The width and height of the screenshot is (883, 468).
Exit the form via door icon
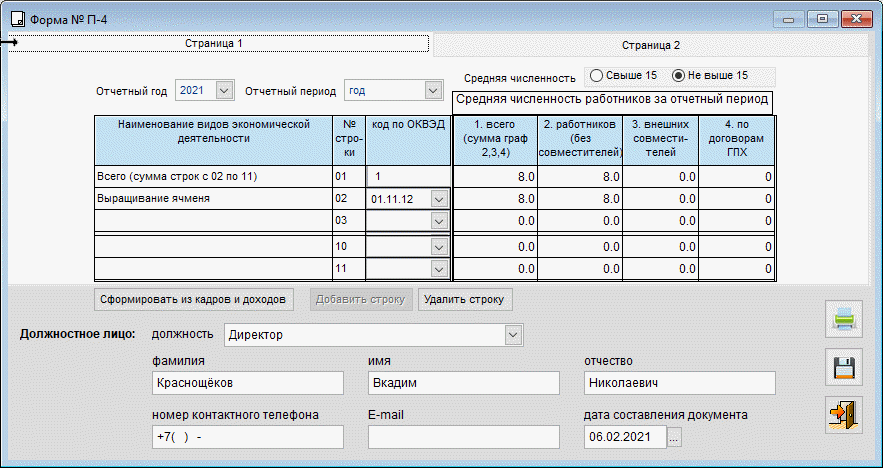point(844,415)
